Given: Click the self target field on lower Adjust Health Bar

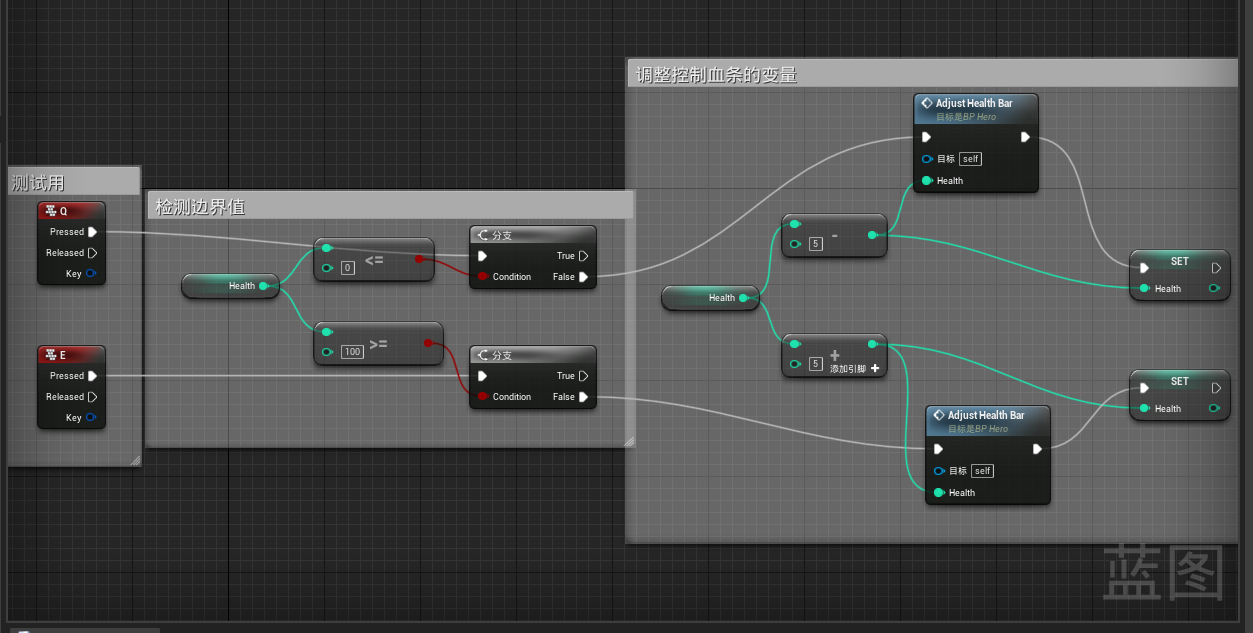Looking at the screenshot, I should 982,471.
